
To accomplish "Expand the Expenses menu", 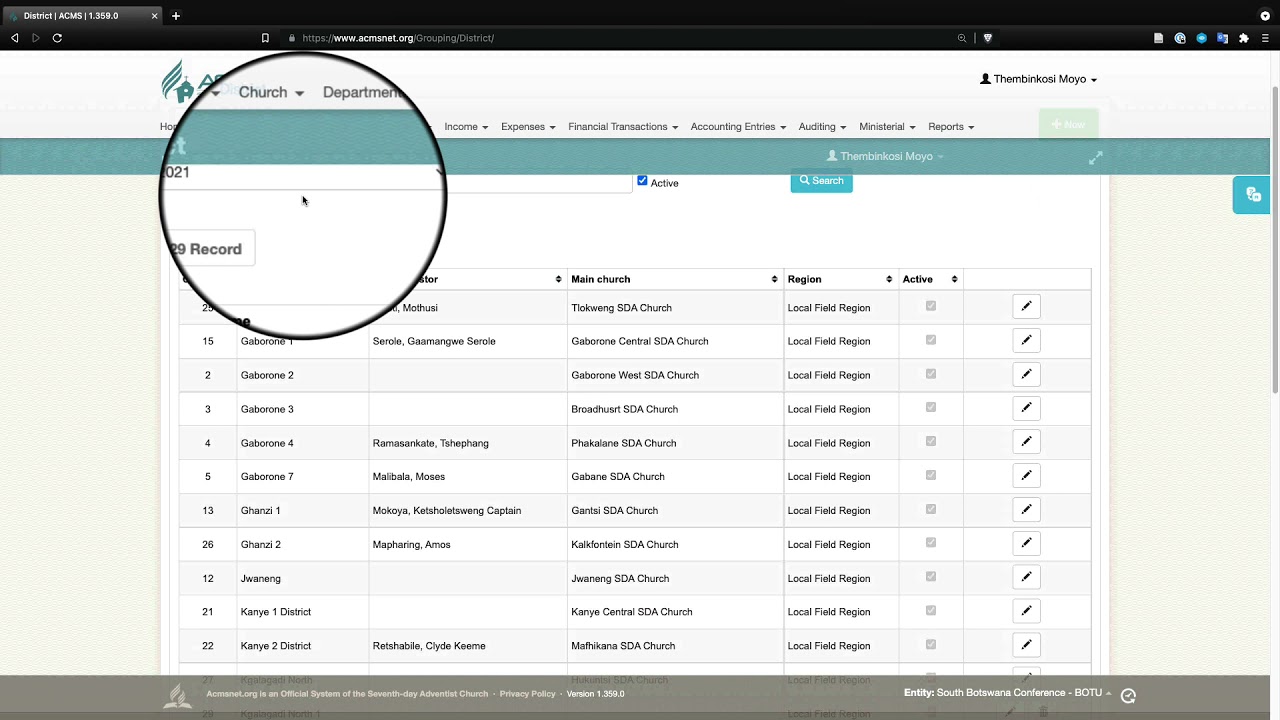I will coord(528,127).
